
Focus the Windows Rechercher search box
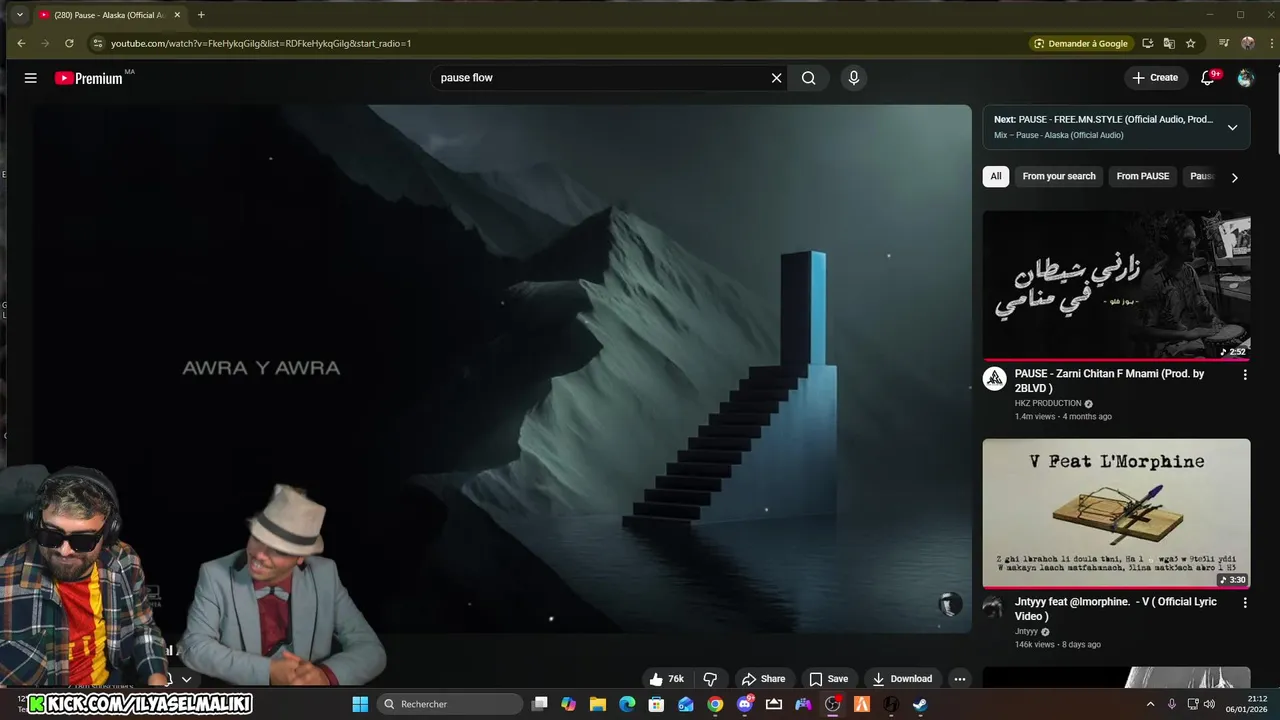click(x=450, y=704)
